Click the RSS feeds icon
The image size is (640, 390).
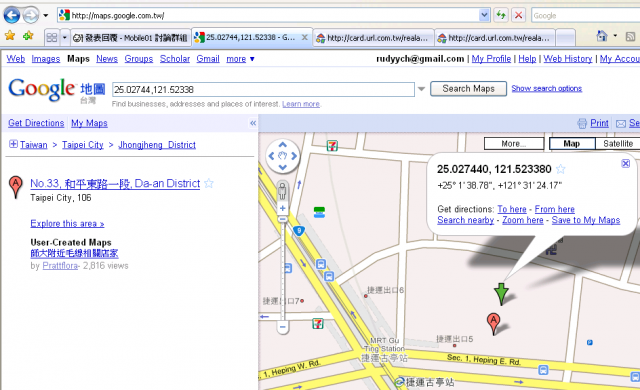[630, 36]
